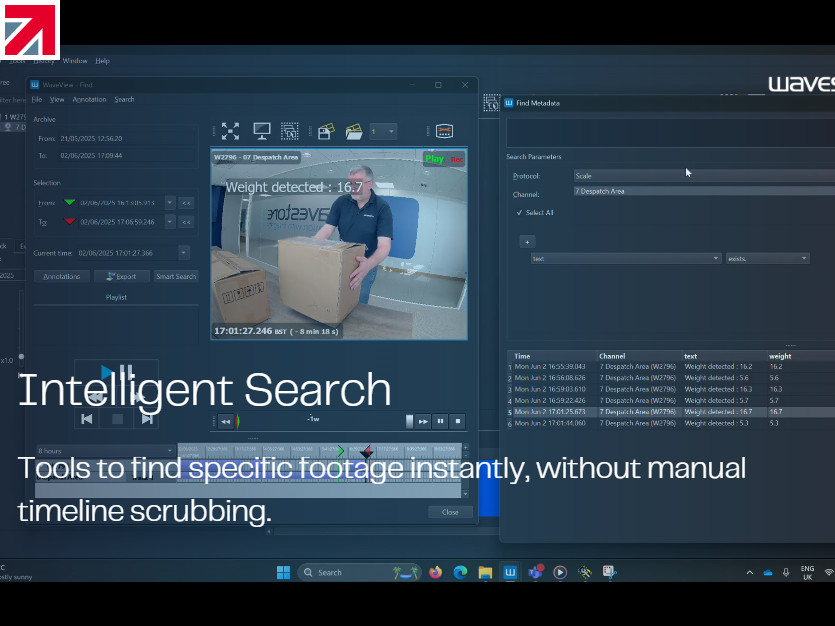This screenshot has width=835, height=626.
Task: Pause the video playback
Action: click(x=440, y=421)
